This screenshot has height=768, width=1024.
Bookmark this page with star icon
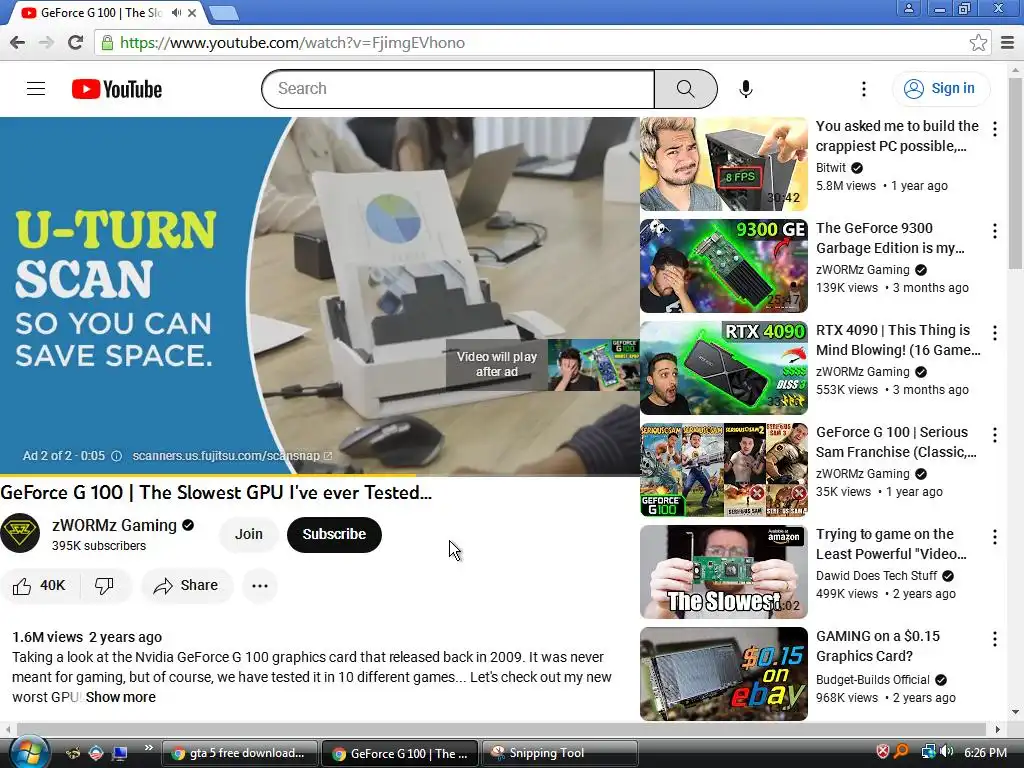pos(978,43)
